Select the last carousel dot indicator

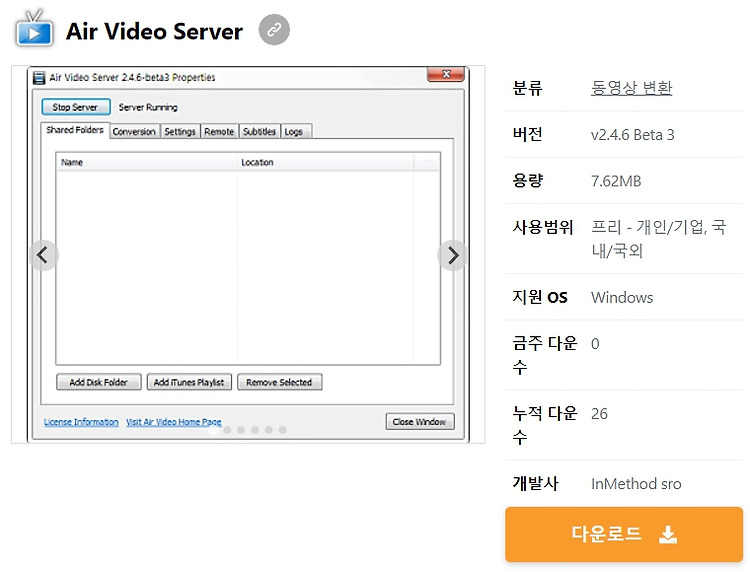click(283, 430)
